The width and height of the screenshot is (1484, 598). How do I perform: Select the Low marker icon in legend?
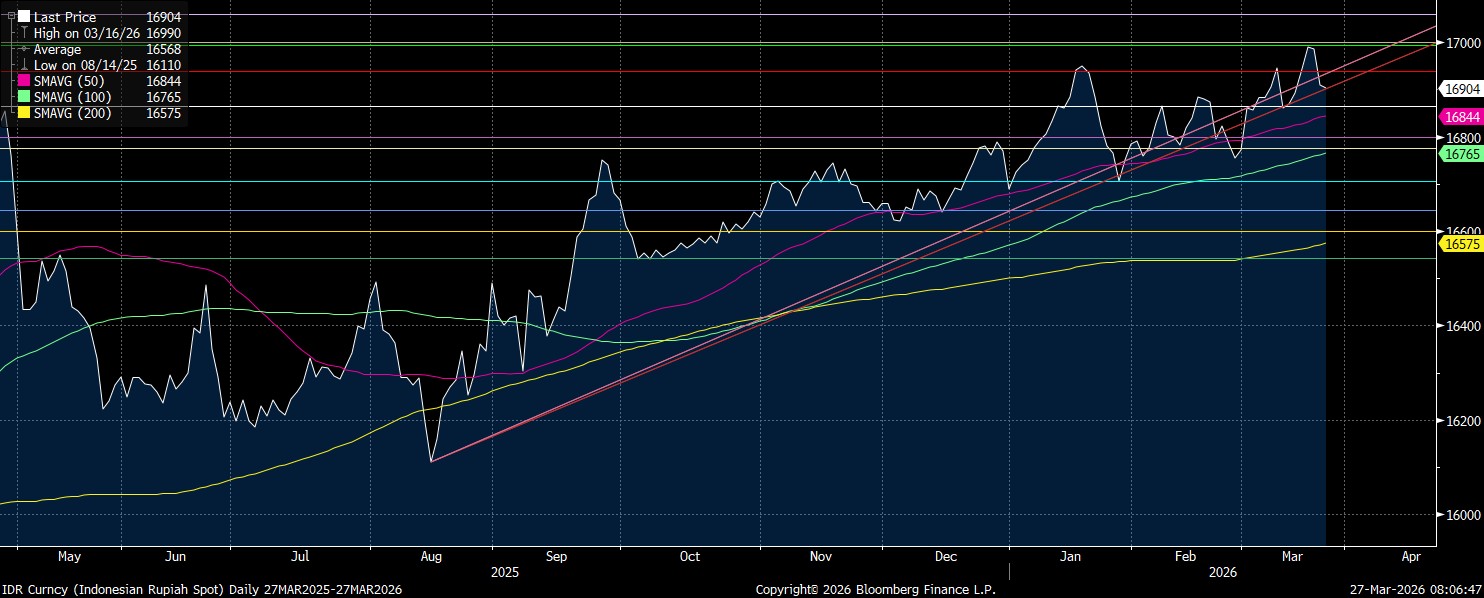24,65
